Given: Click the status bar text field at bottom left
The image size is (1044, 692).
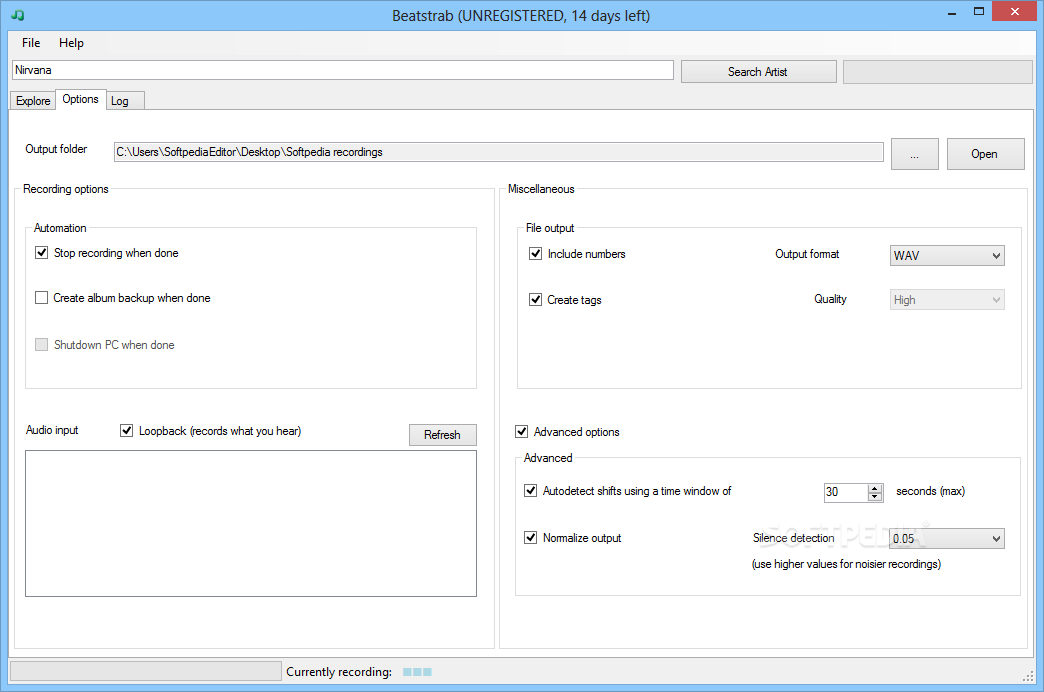Looking at the screenshot, I should pos(146,671).
